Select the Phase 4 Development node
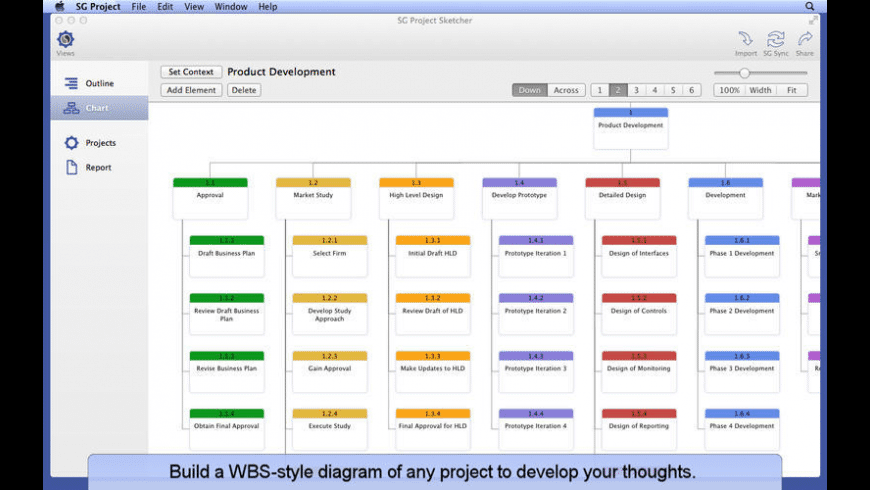This screenshot has width=870, height=490. click(x=742, y=429)
